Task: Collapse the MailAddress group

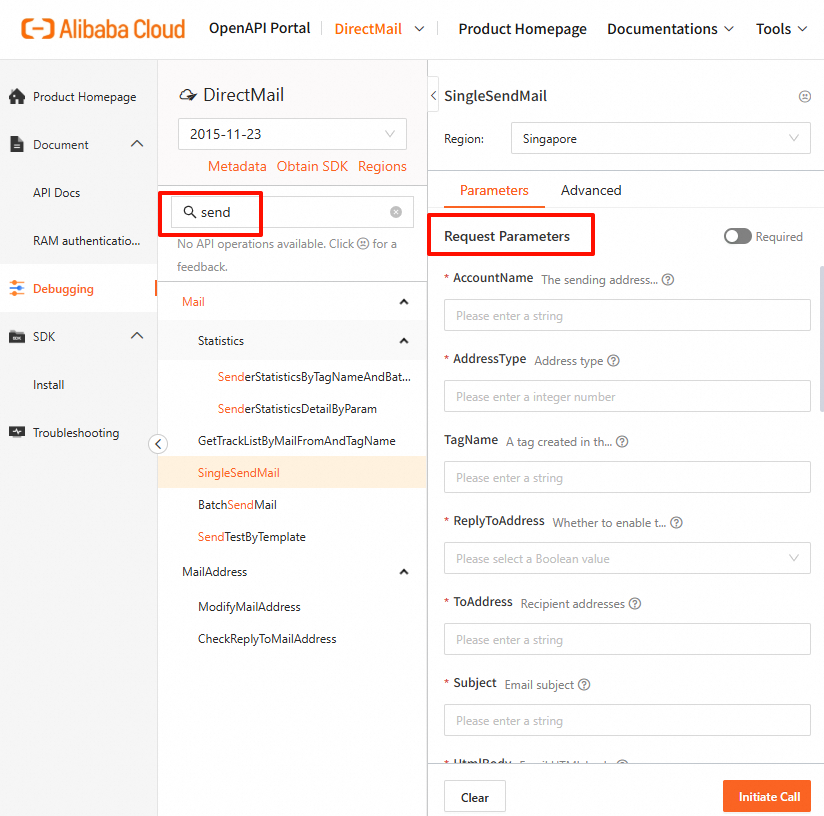Action: pos(404,572)
